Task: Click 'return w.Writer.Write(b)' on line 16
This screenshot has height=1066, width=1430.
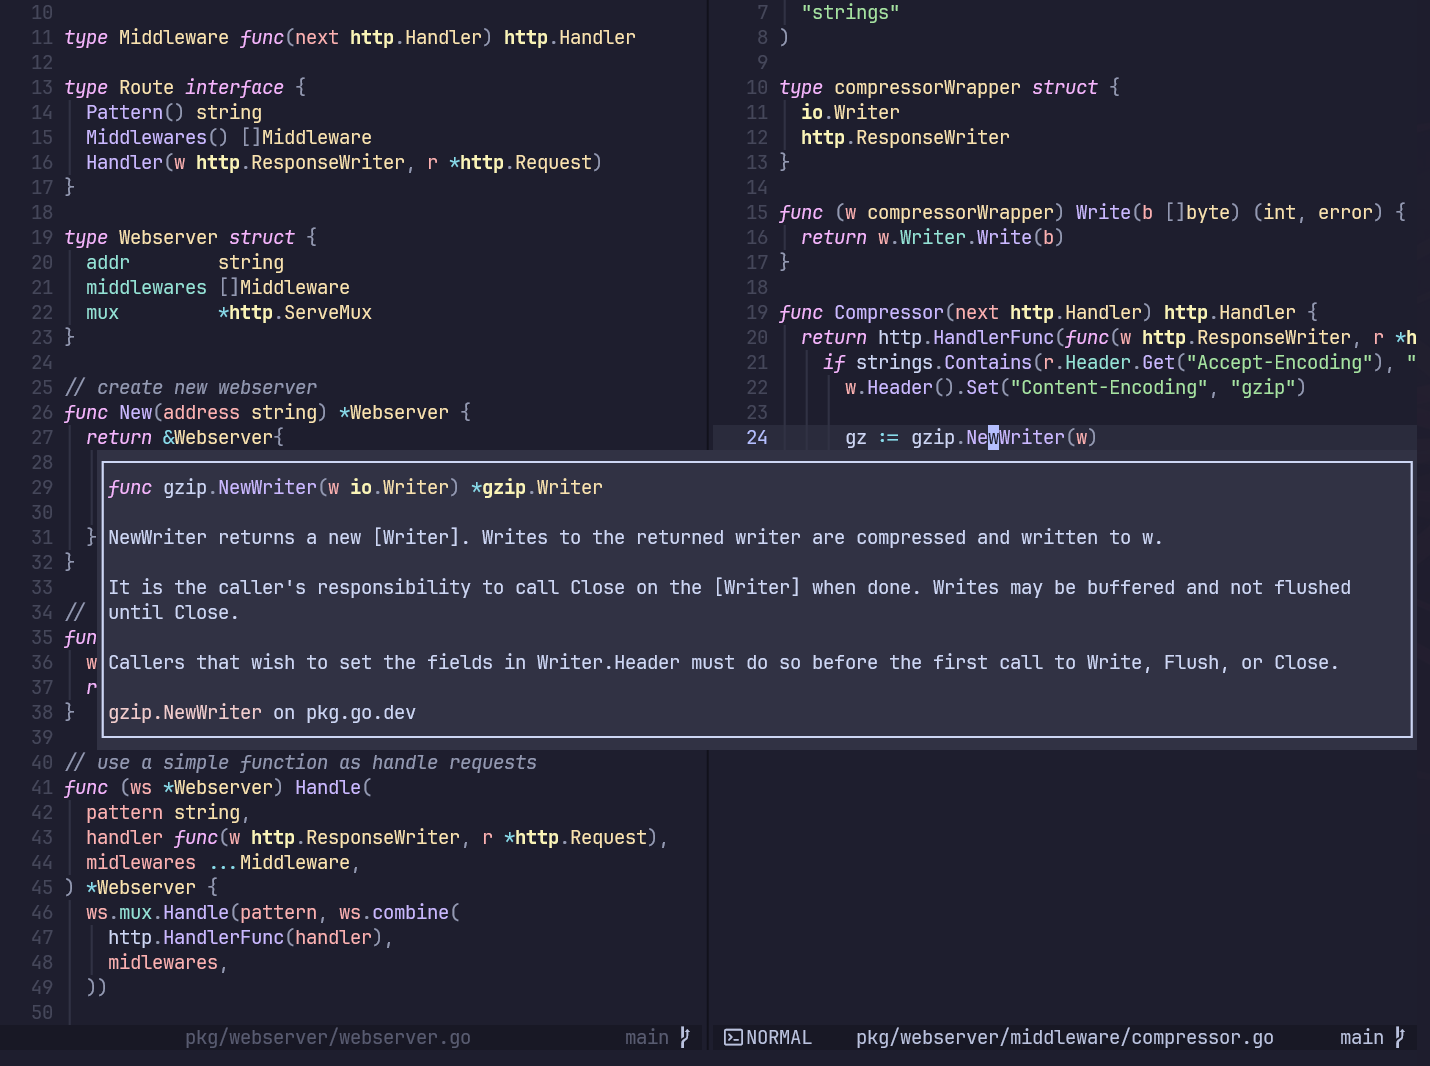Action: [x=933, y=237]
